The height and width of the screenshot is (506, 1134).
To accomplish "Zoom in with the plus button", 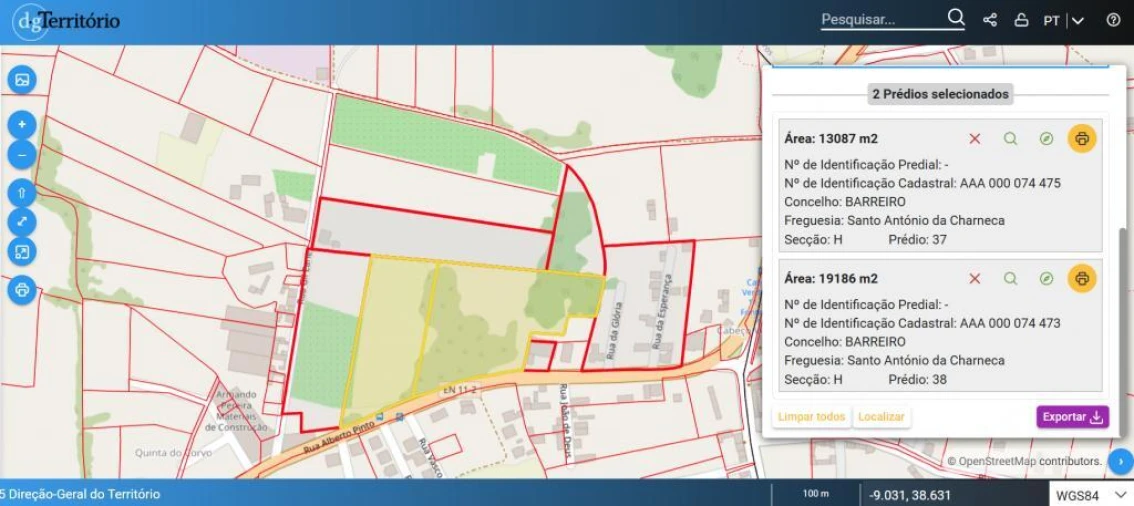I will pyautogui.click(x=22, y=124).
